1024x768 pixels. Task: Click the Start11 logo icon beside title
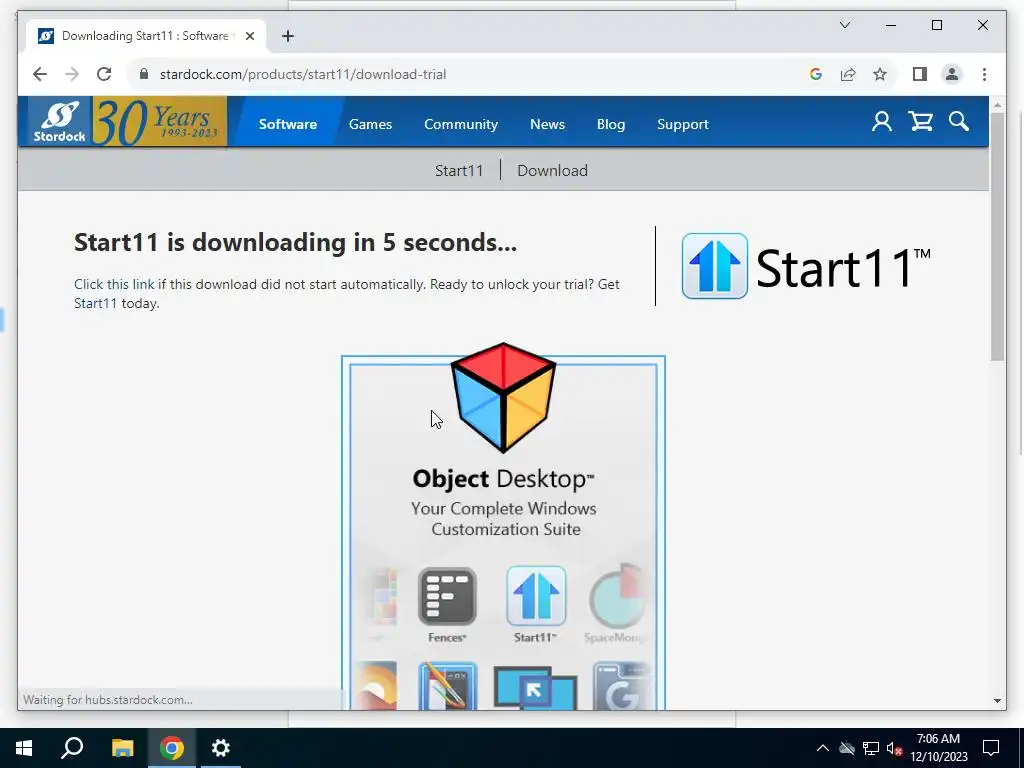pos(714,266)
